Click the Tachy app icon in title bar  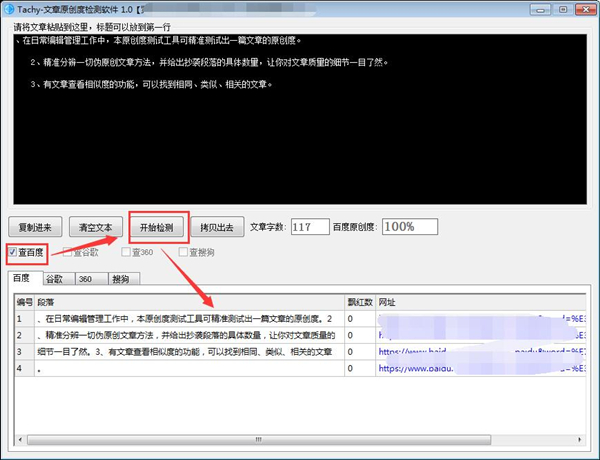[9, 9]
